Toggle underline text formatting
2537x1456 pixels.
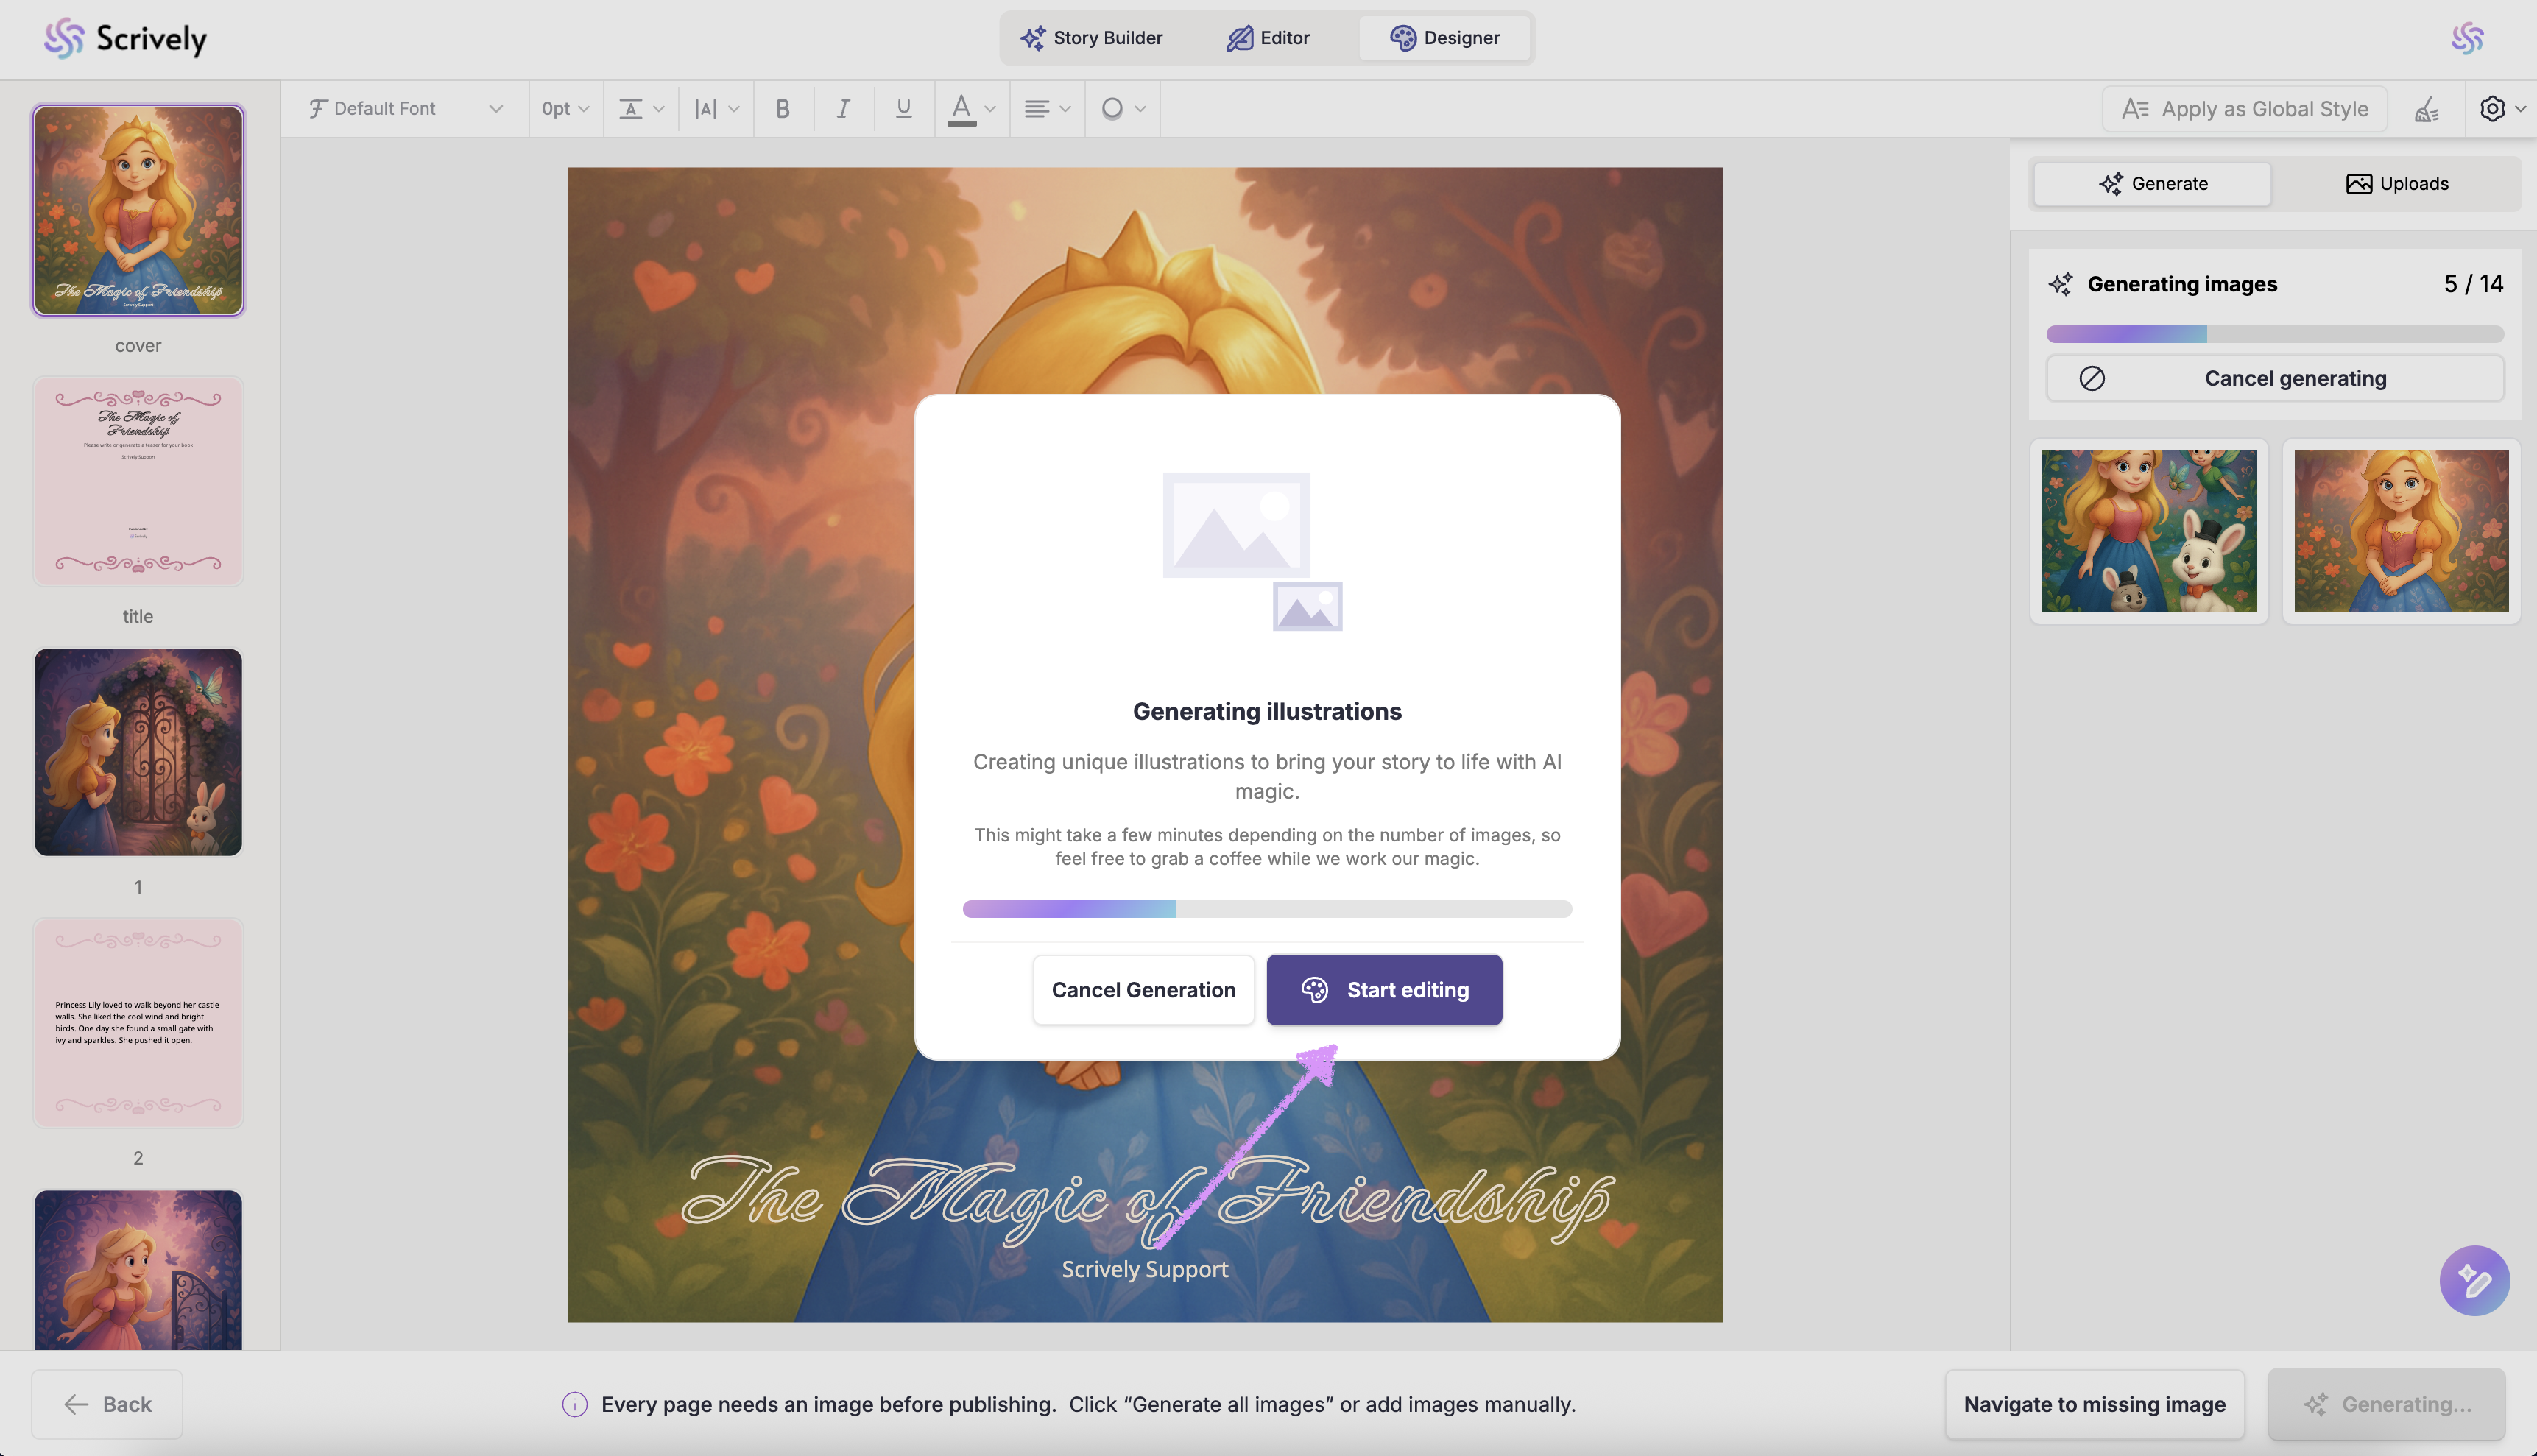coord(903,109)
